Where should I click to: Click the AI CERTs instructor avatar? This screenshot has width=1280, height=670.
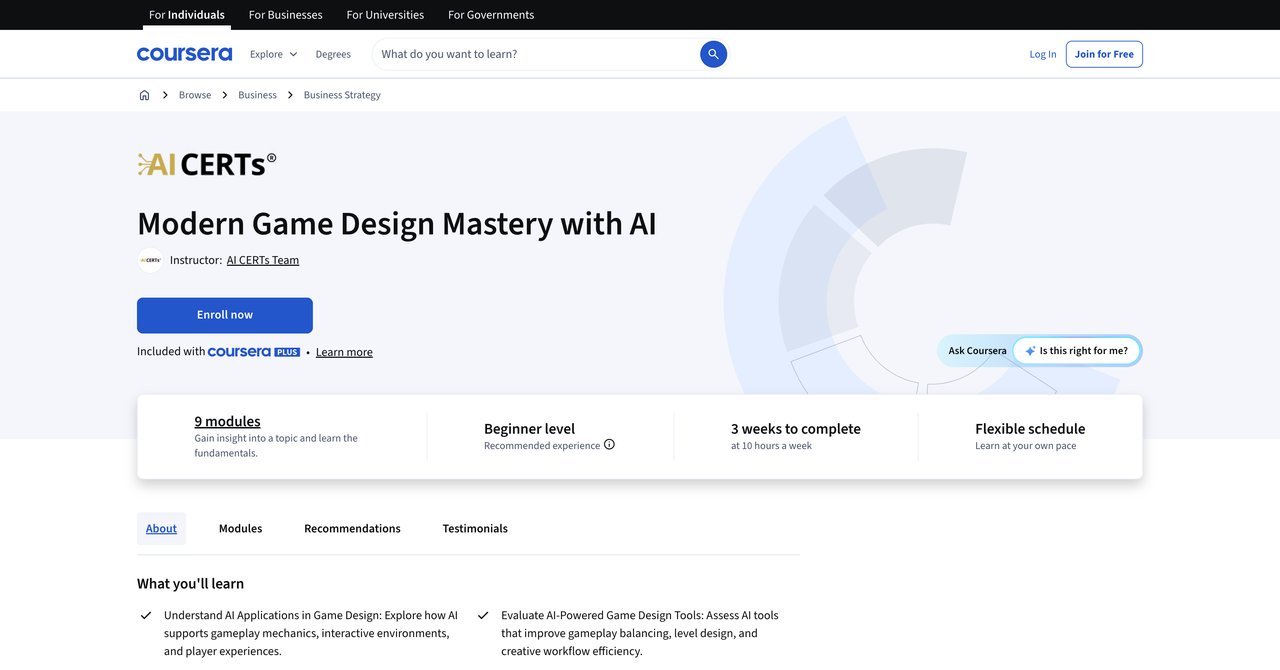click(150, 260)
